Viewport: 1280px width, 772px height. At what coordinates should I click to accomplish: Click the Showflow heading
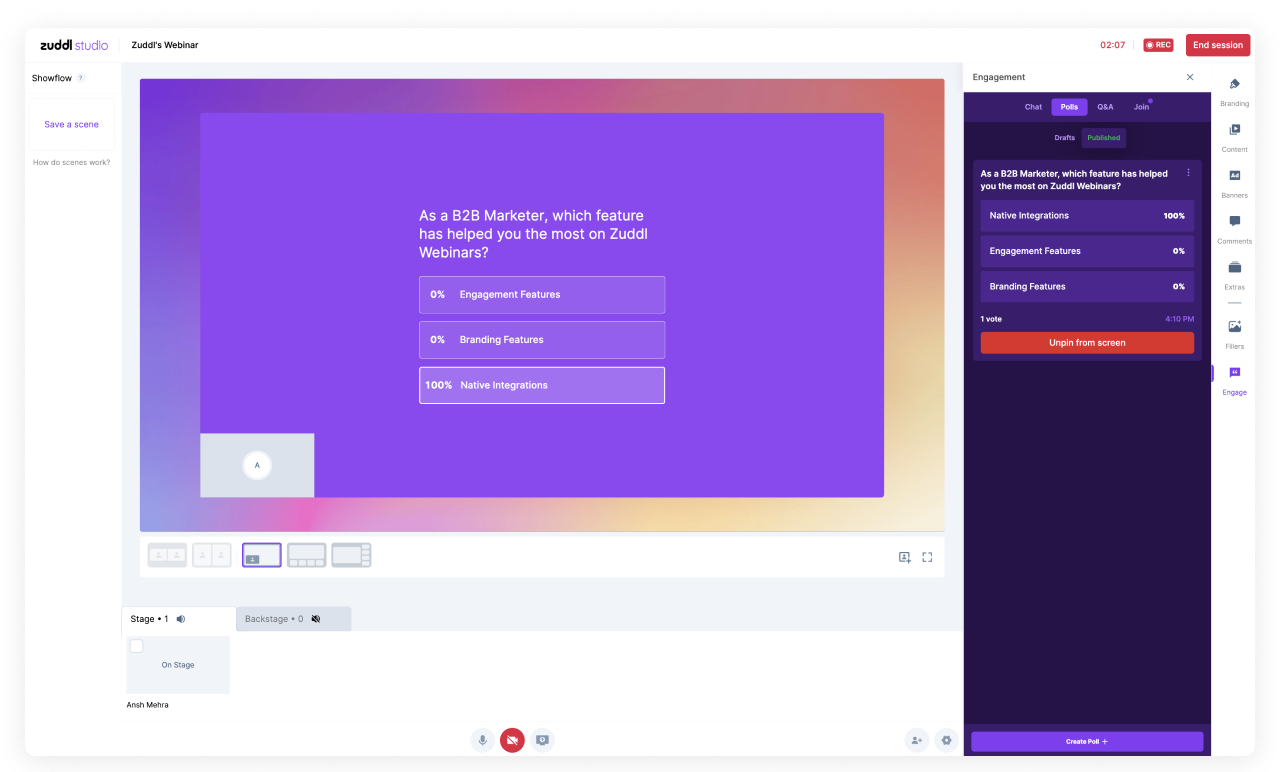[52, 78]
